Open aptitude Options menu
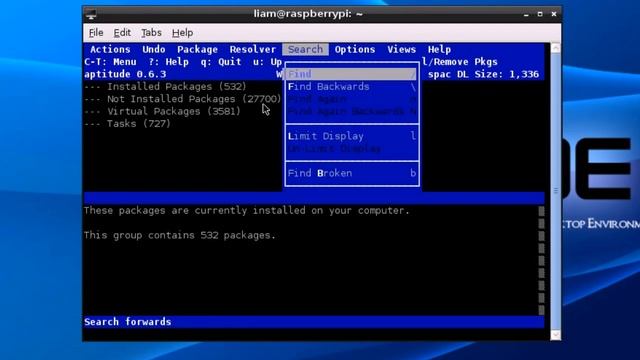 pos(355,49)
